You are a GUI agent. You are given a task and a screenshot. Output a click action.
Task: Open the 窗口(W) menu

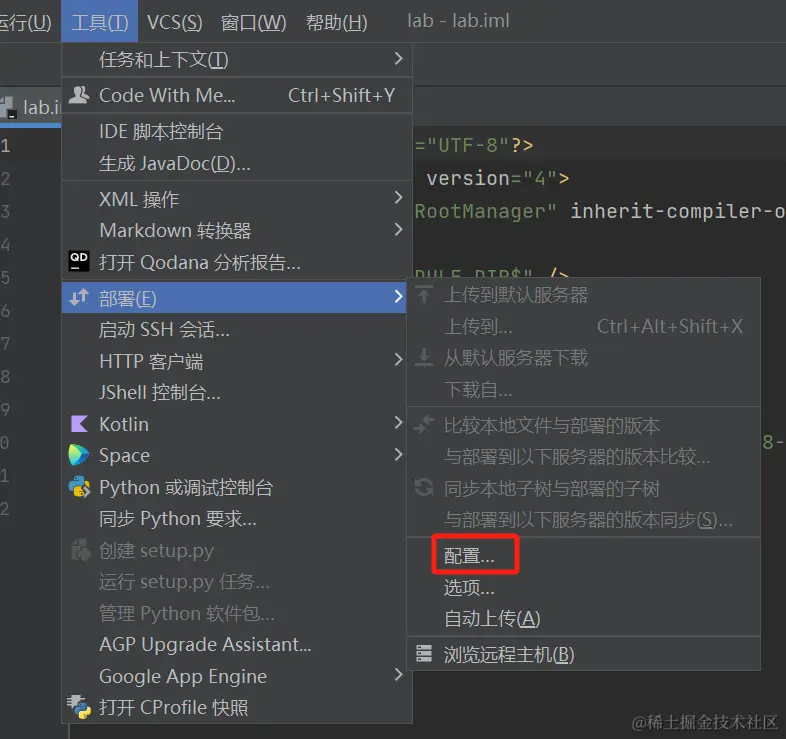click(254, 22)
